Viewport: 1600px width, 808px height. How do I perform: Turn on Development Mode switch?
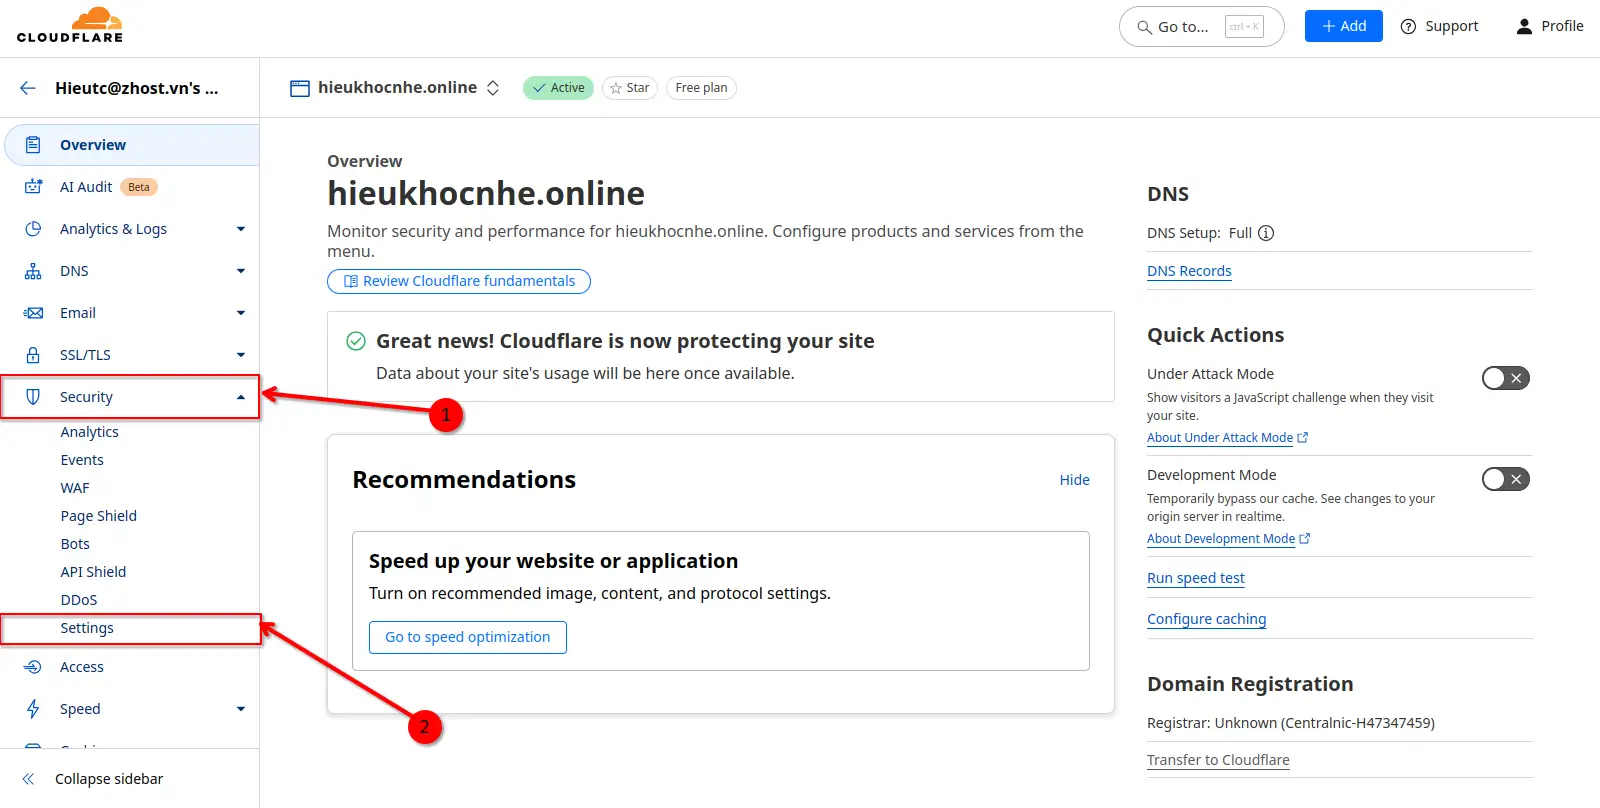(x=1505, y=479)
